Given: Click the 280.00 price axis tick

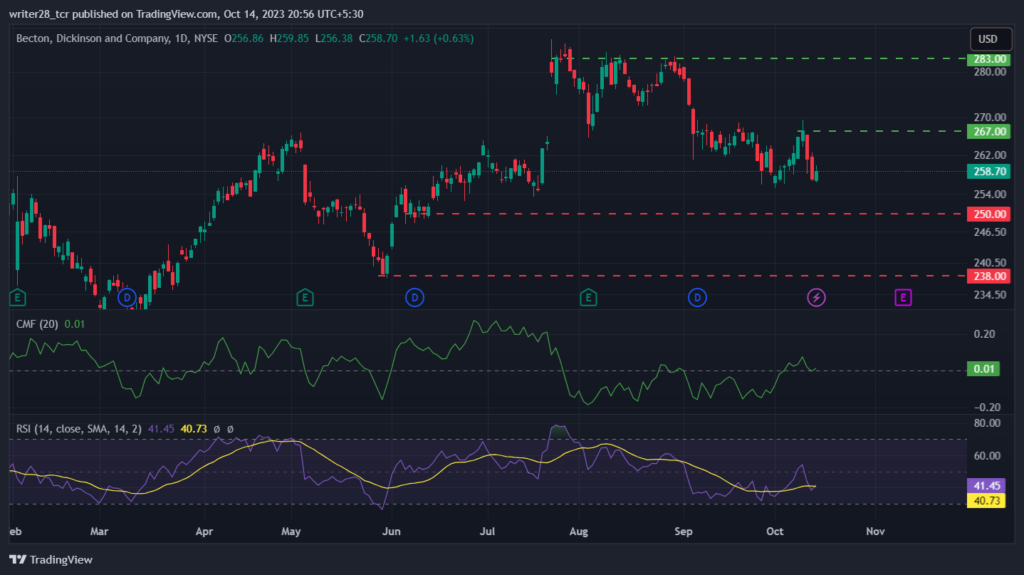Looking at the screenshot, I should pos(990,72).
